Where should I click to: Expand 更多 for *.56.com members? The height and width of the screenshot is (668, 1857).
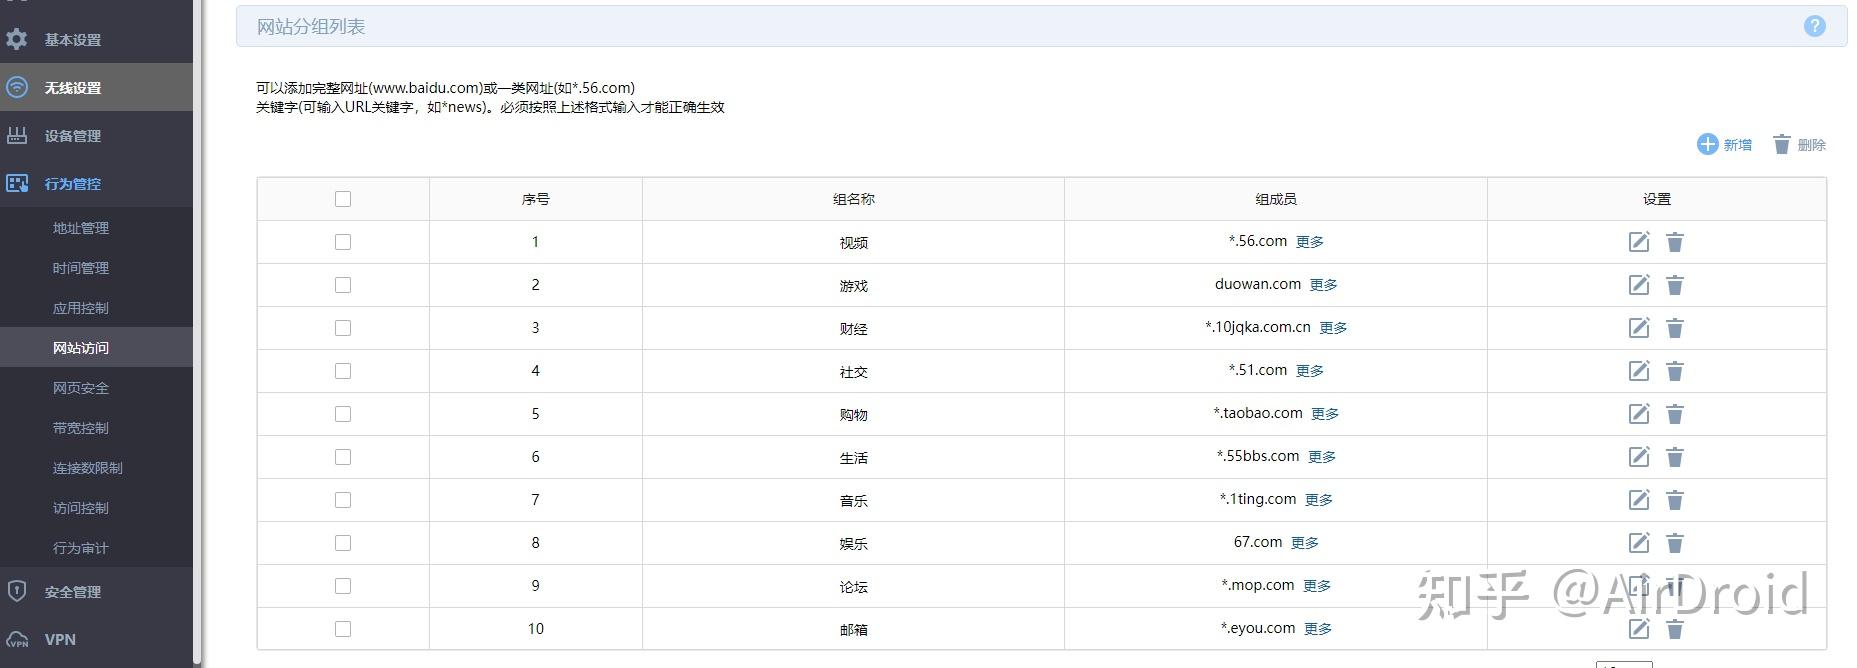(1309, 242)
